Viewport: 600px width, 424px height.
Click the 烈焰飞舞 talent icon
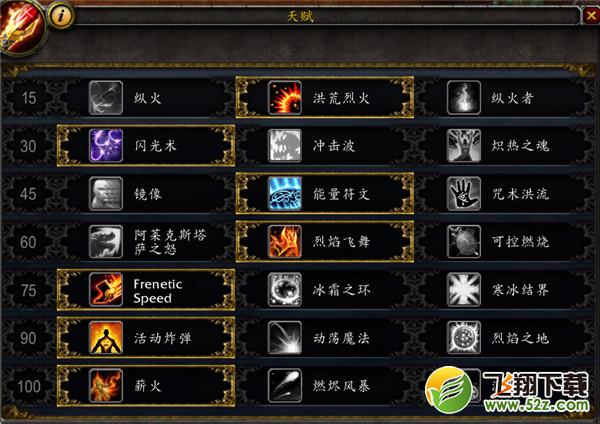click(285, 242)
